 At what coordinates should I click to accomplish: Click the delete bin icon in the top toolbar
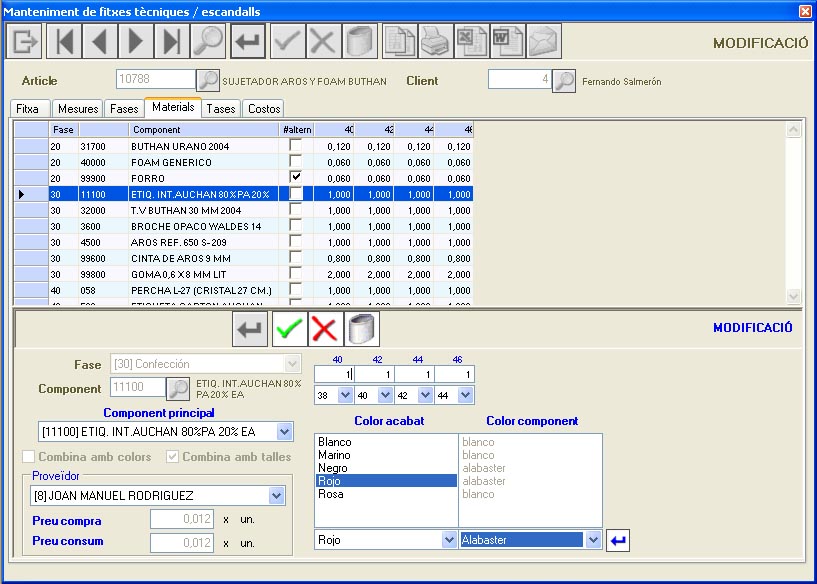359,41
